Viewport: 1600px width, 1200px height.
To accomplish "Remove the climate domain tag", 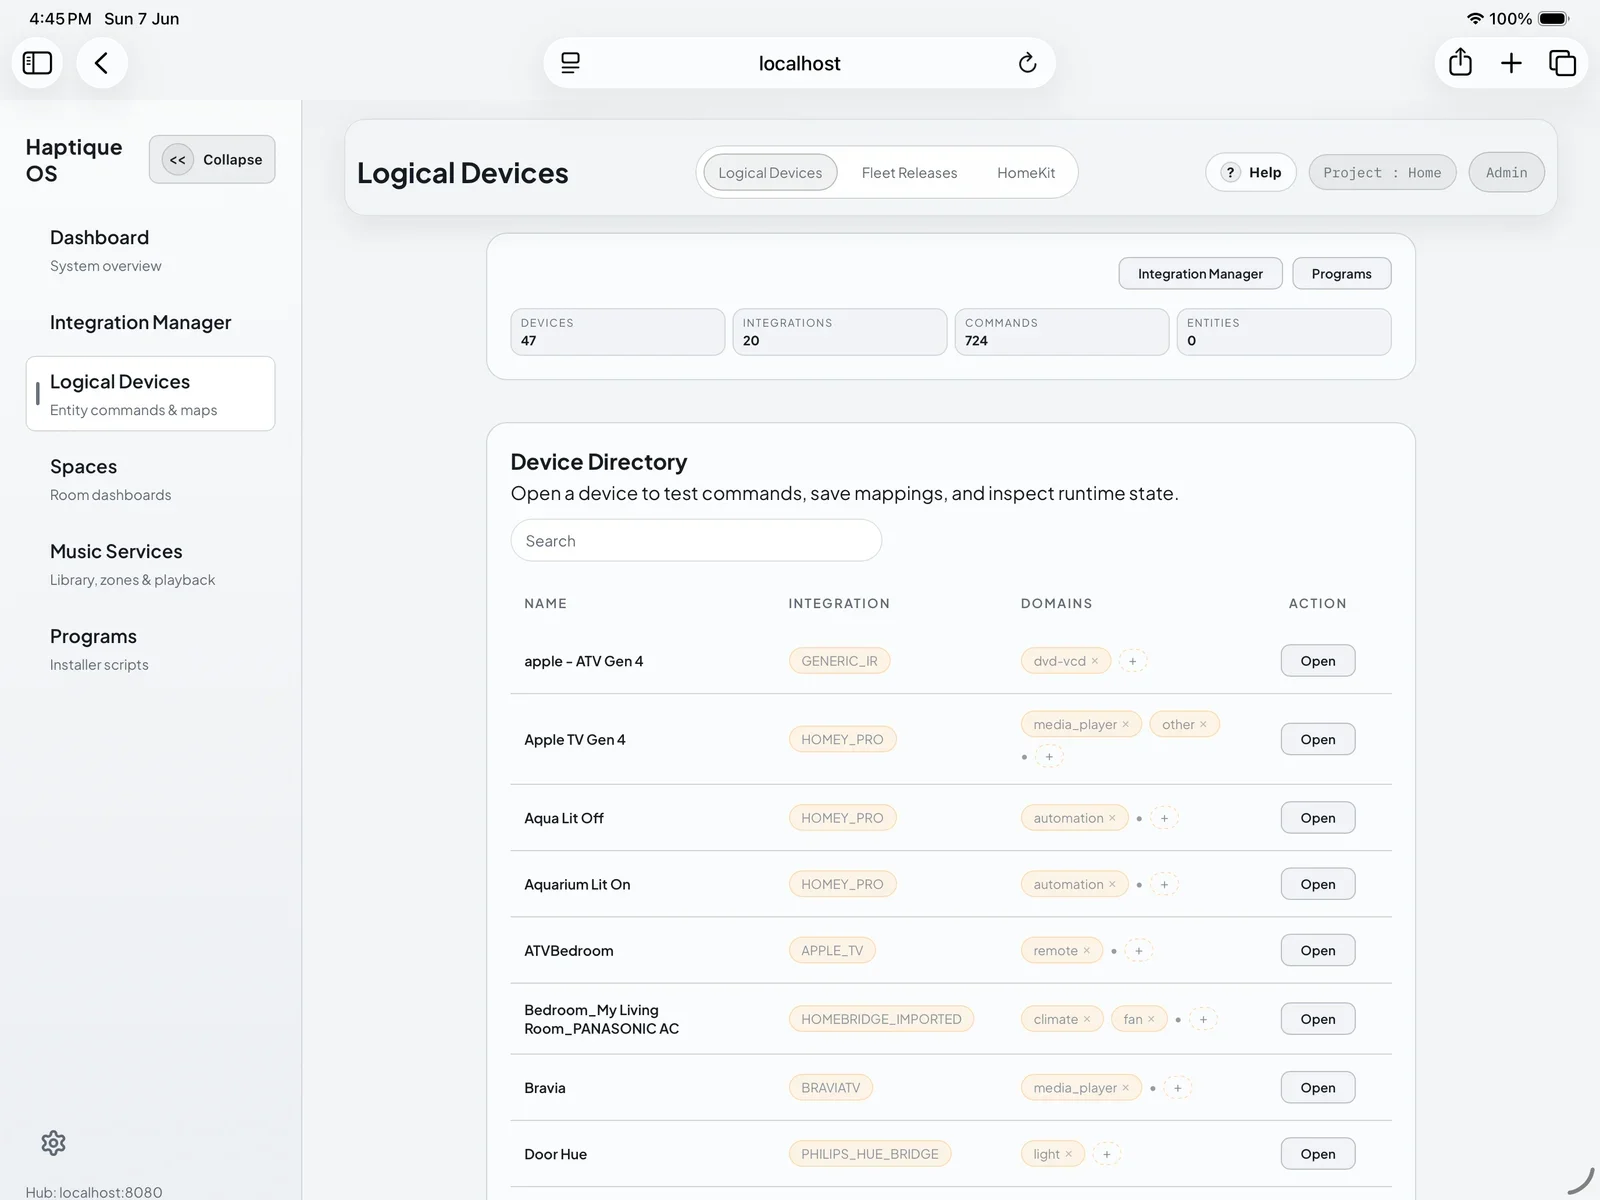I will click(x=1087, y=1019).
